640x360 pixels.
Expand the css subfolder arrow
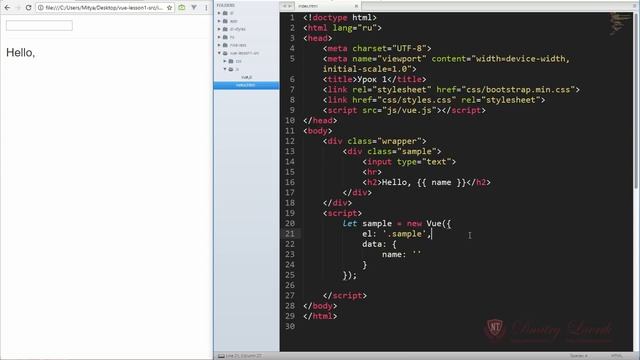pos(225,61)
